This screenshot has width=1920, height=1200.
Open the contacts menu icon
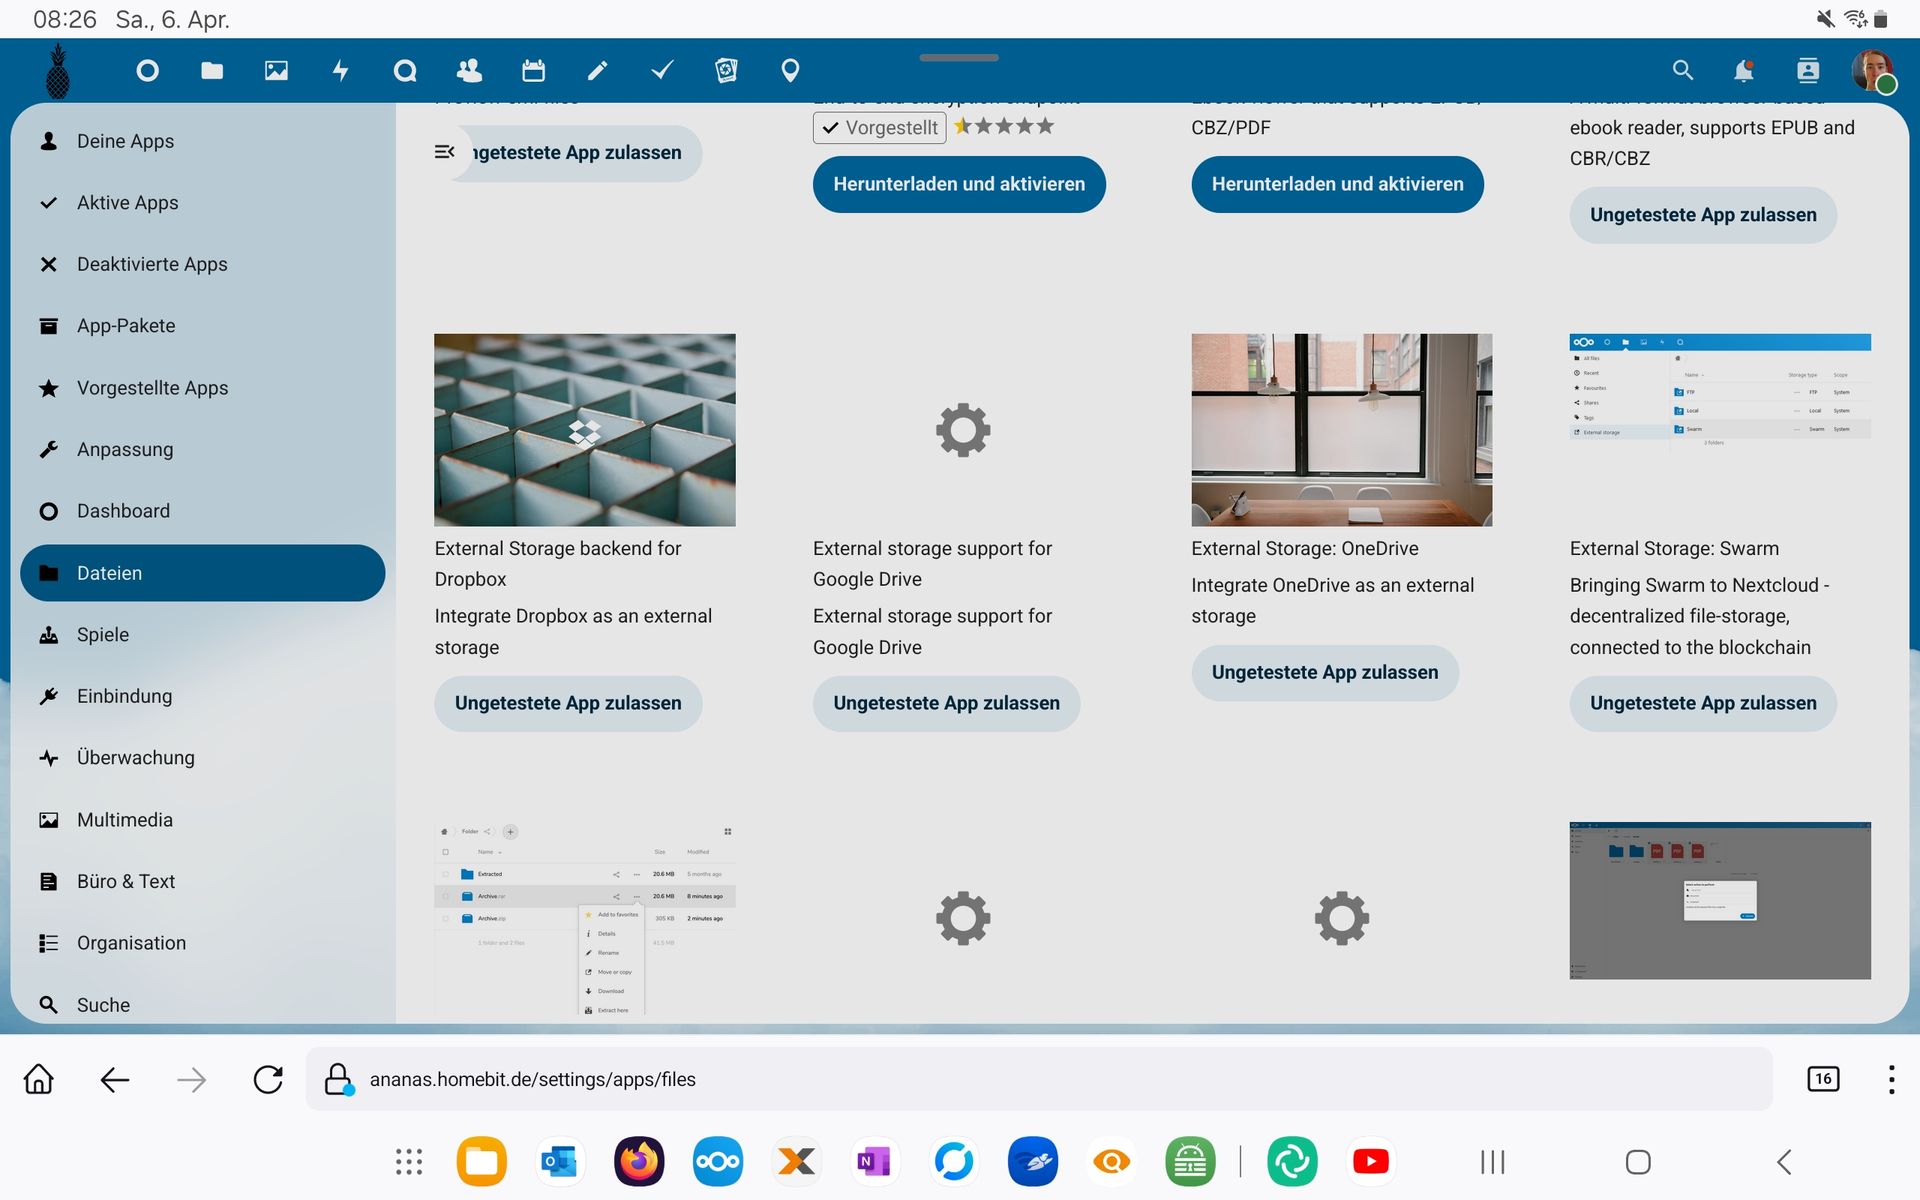[1808, 71]
